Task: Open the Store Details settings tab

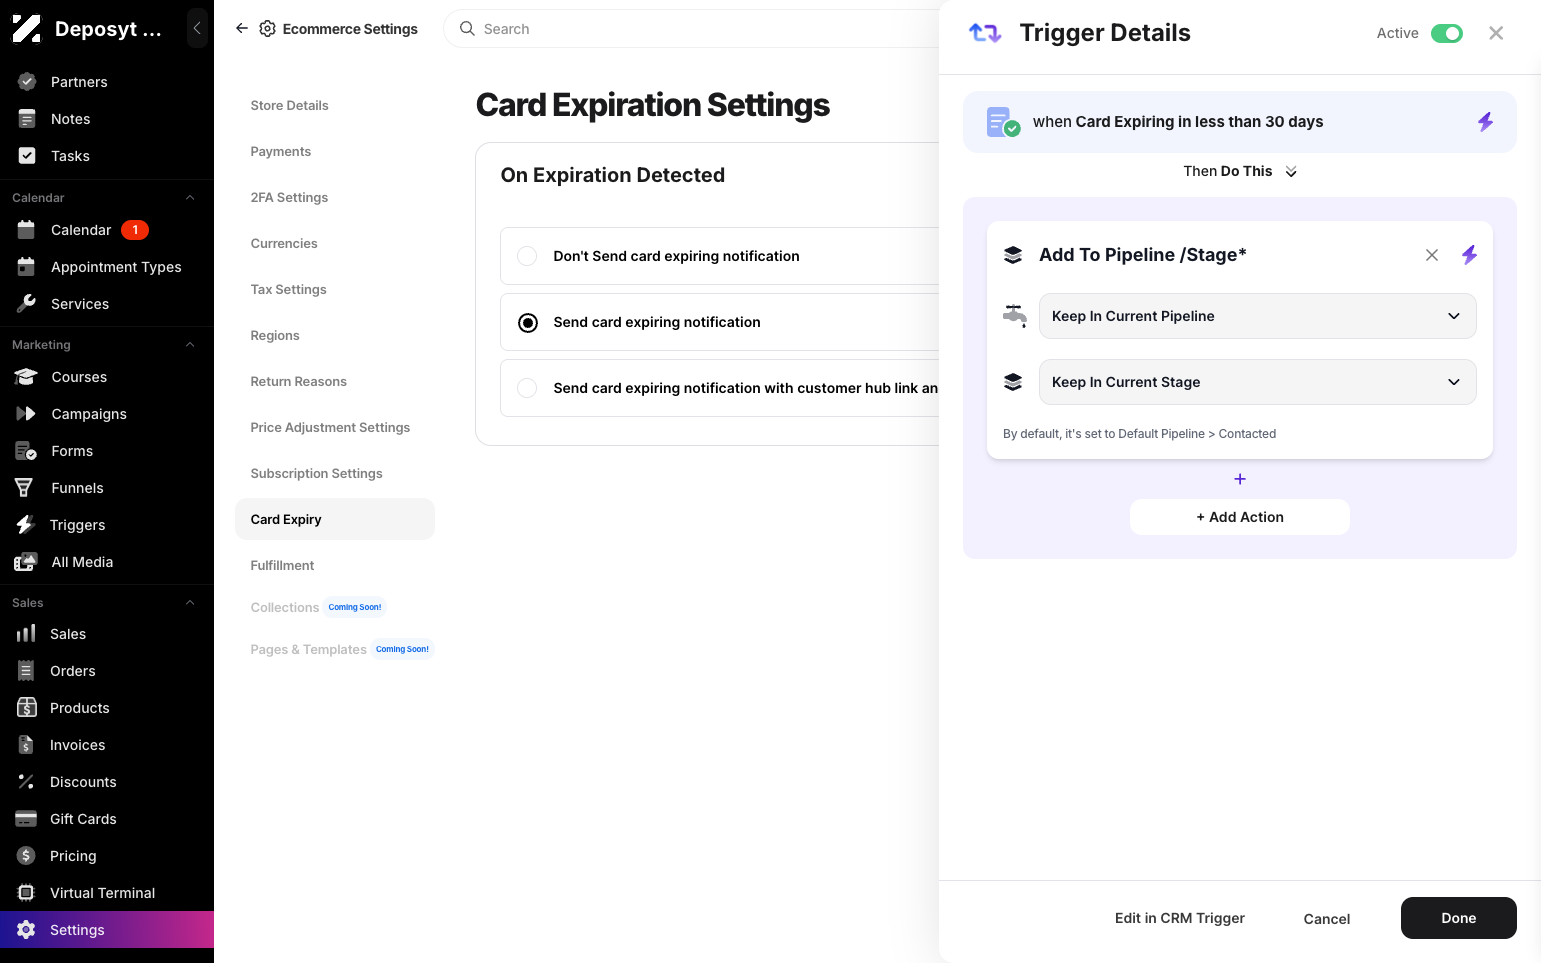Action: pyautogui.click(x=290, y=106)
